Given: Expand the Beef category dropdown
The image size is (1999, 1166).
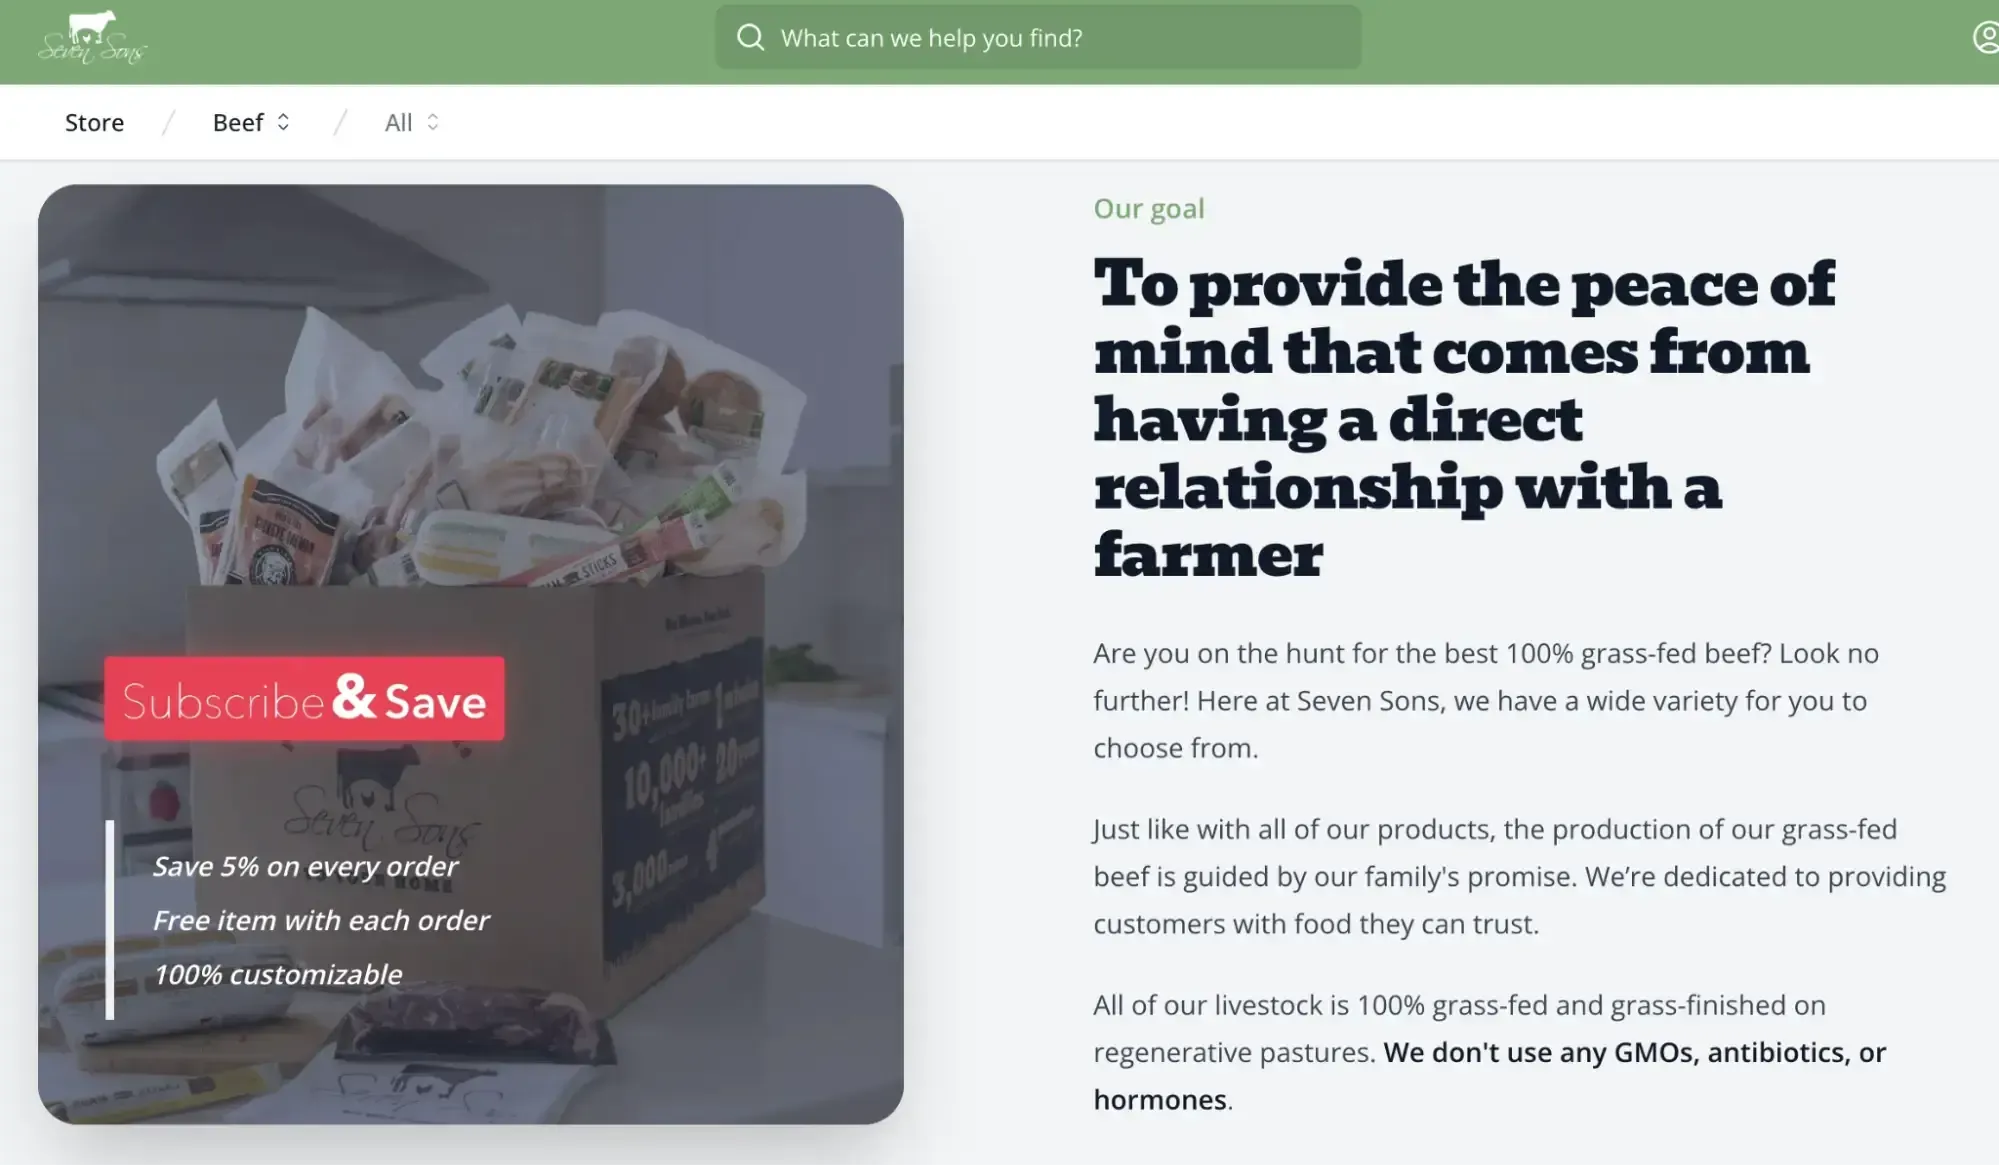Looking at the screenshot, I should [251, 122].
